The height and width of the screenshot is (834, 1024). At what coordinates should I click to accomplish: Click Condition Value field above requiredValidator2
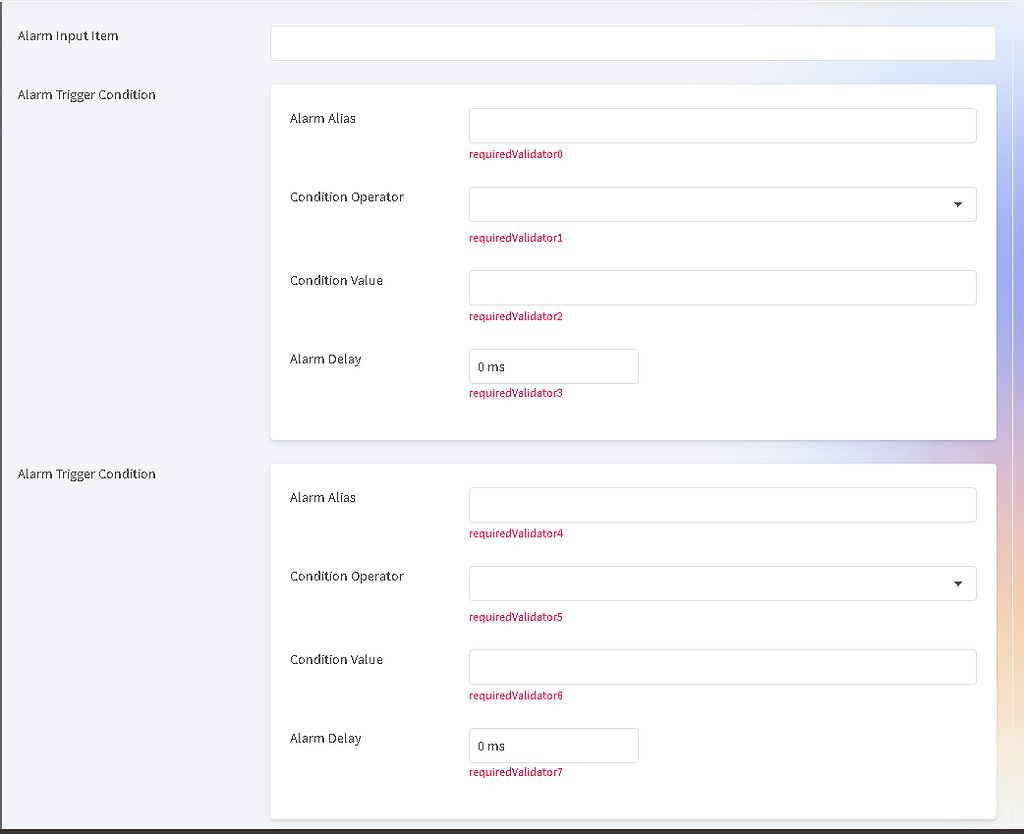pos(722,287)
